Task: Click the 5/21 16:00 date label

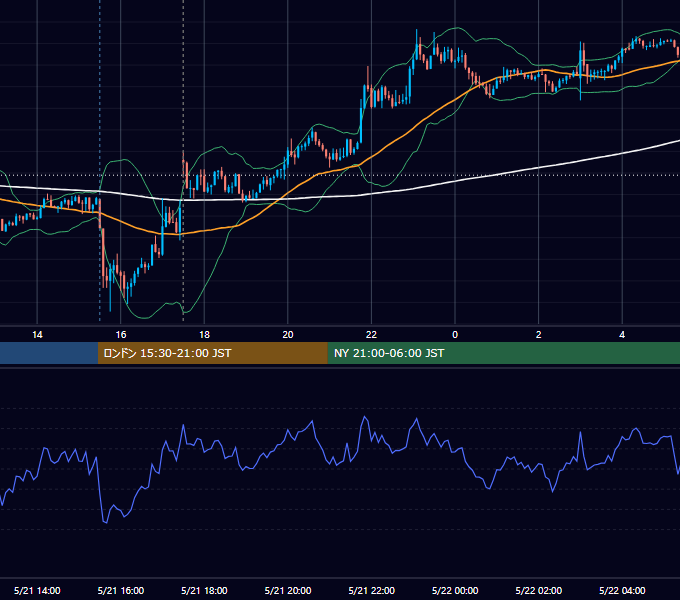Action: pyautogui.click(x=121, y=590)
